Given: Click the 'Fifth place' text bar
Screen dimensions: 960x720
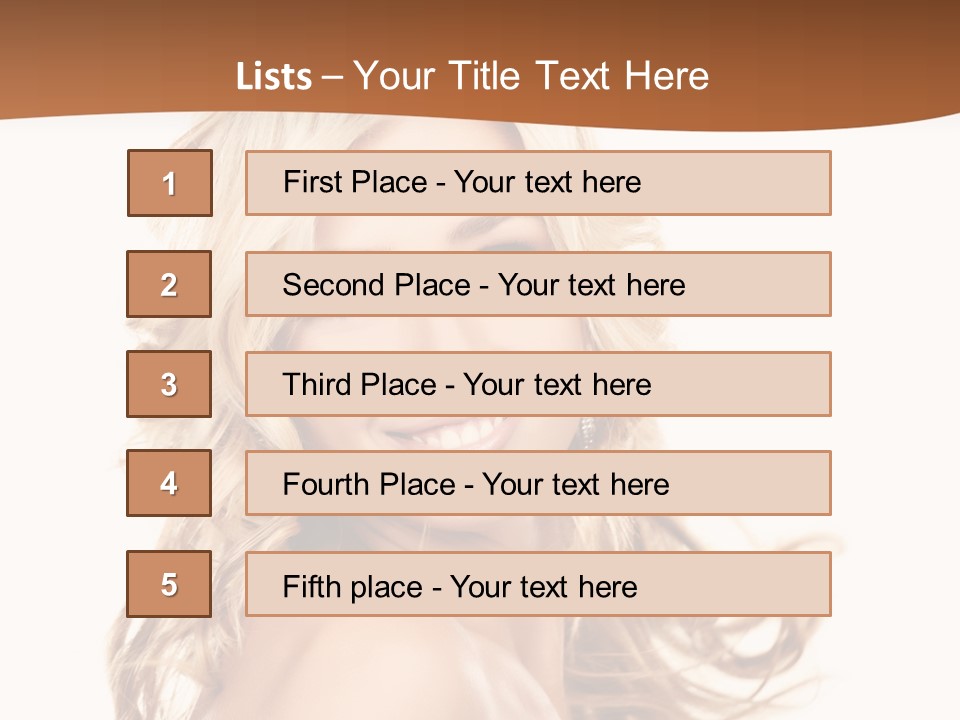Looking at the screenshot, I should (538, 584).
